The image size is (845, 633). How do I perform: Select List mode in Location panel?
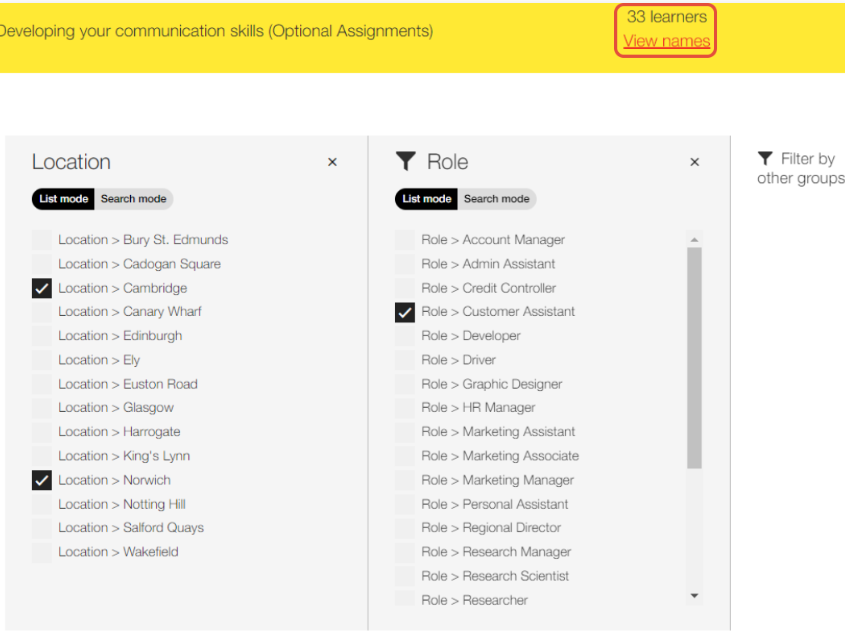coord(63,199)
